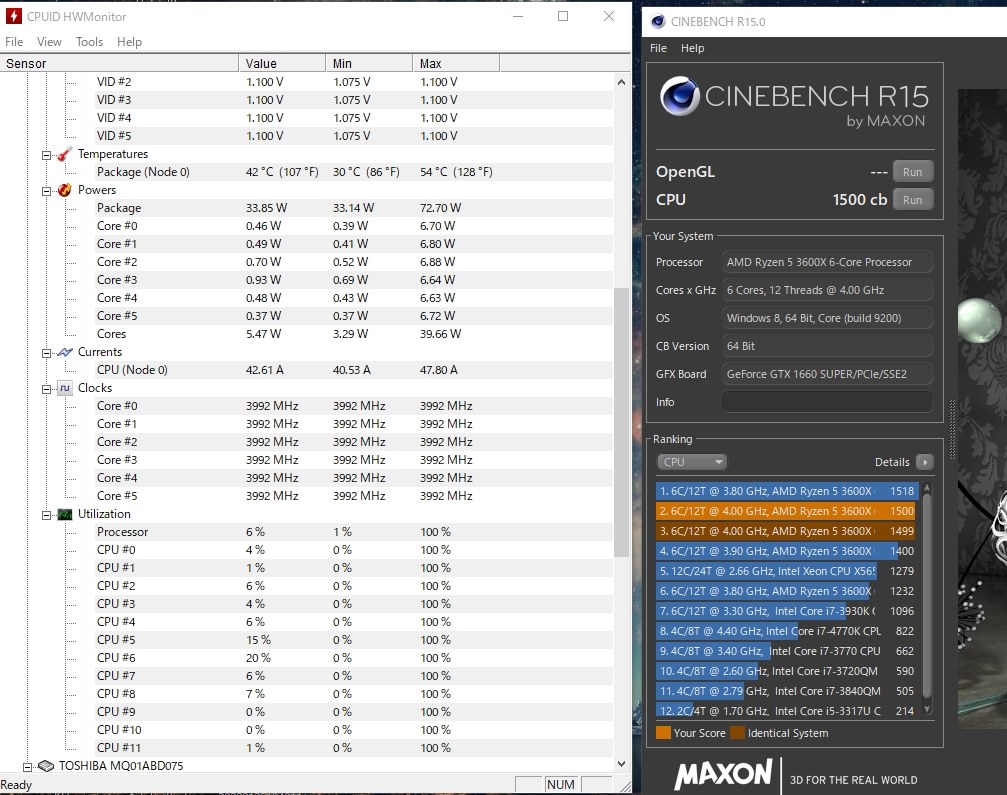
Task: Click the HWMonitor lightning app icon
Action: pyautogui.click(x=13, y=16)
